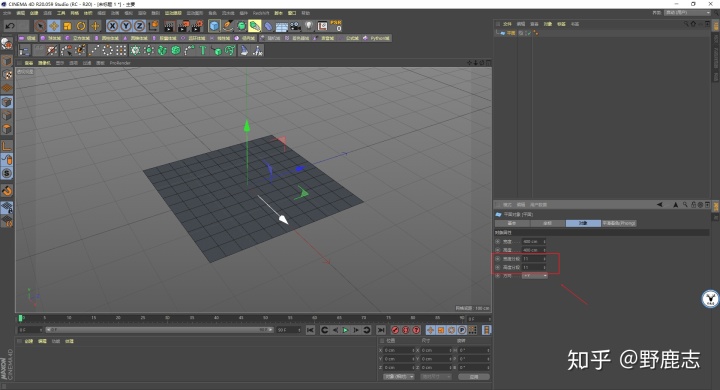Click frame 45 on the timeline ruler
Image resolution: width=720 pixels, height=390 pixels.
pyautogui.click(x=241, y=318)
